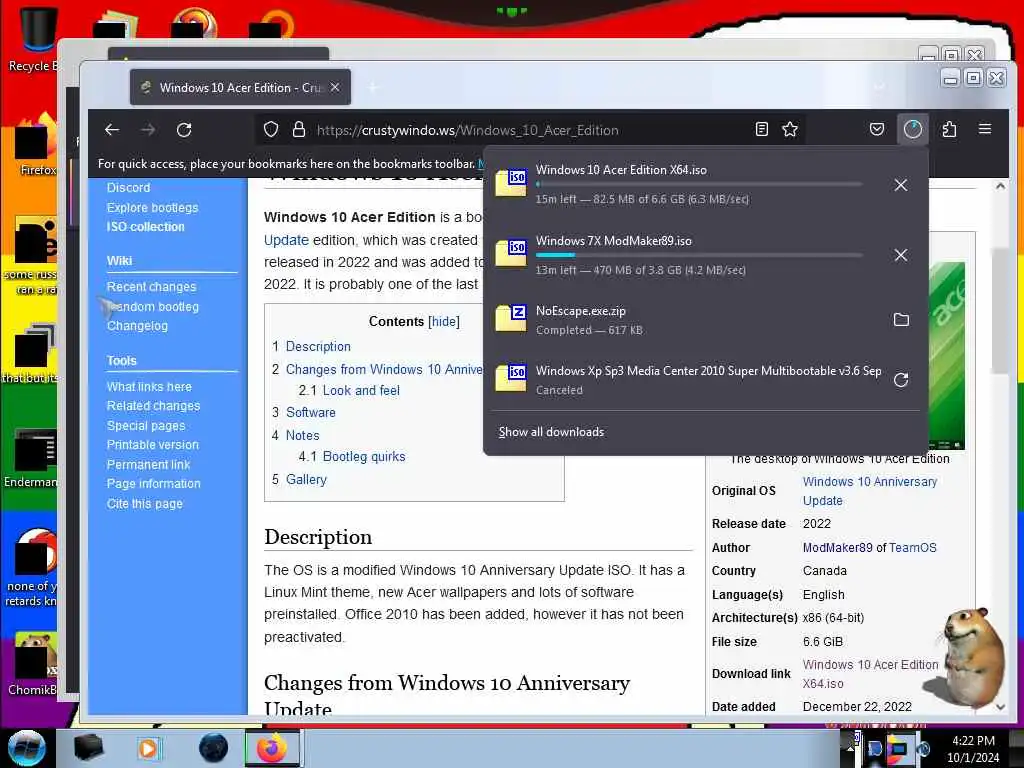Image resolution: width=1024 pixels, height=768 pixels.
Task: Click the site padlock security icon
Action: 299,129
